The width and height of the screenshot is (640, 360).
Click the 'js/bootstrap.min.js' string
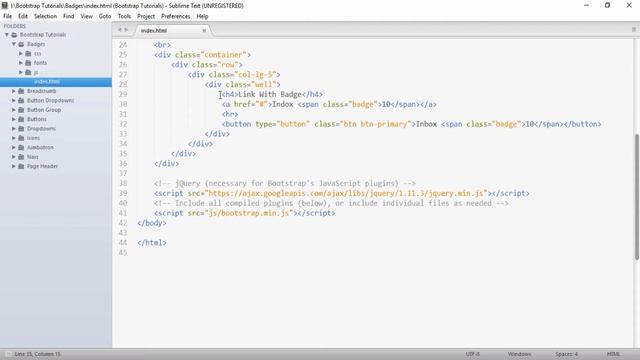tap(249, 213)
